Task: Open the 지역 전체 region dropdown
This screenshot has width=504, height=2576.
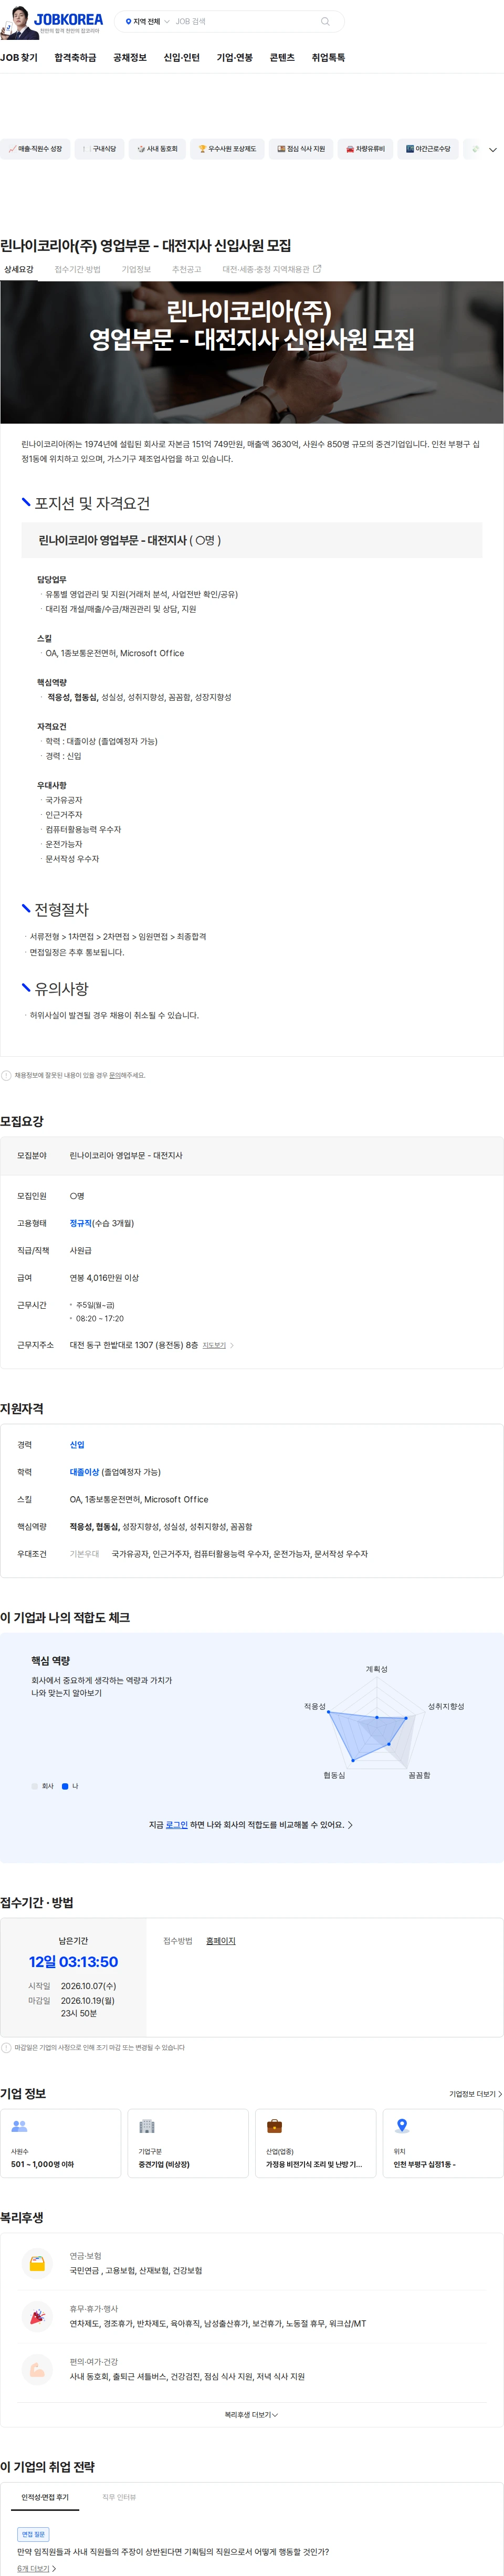Action: coord(147,21)
